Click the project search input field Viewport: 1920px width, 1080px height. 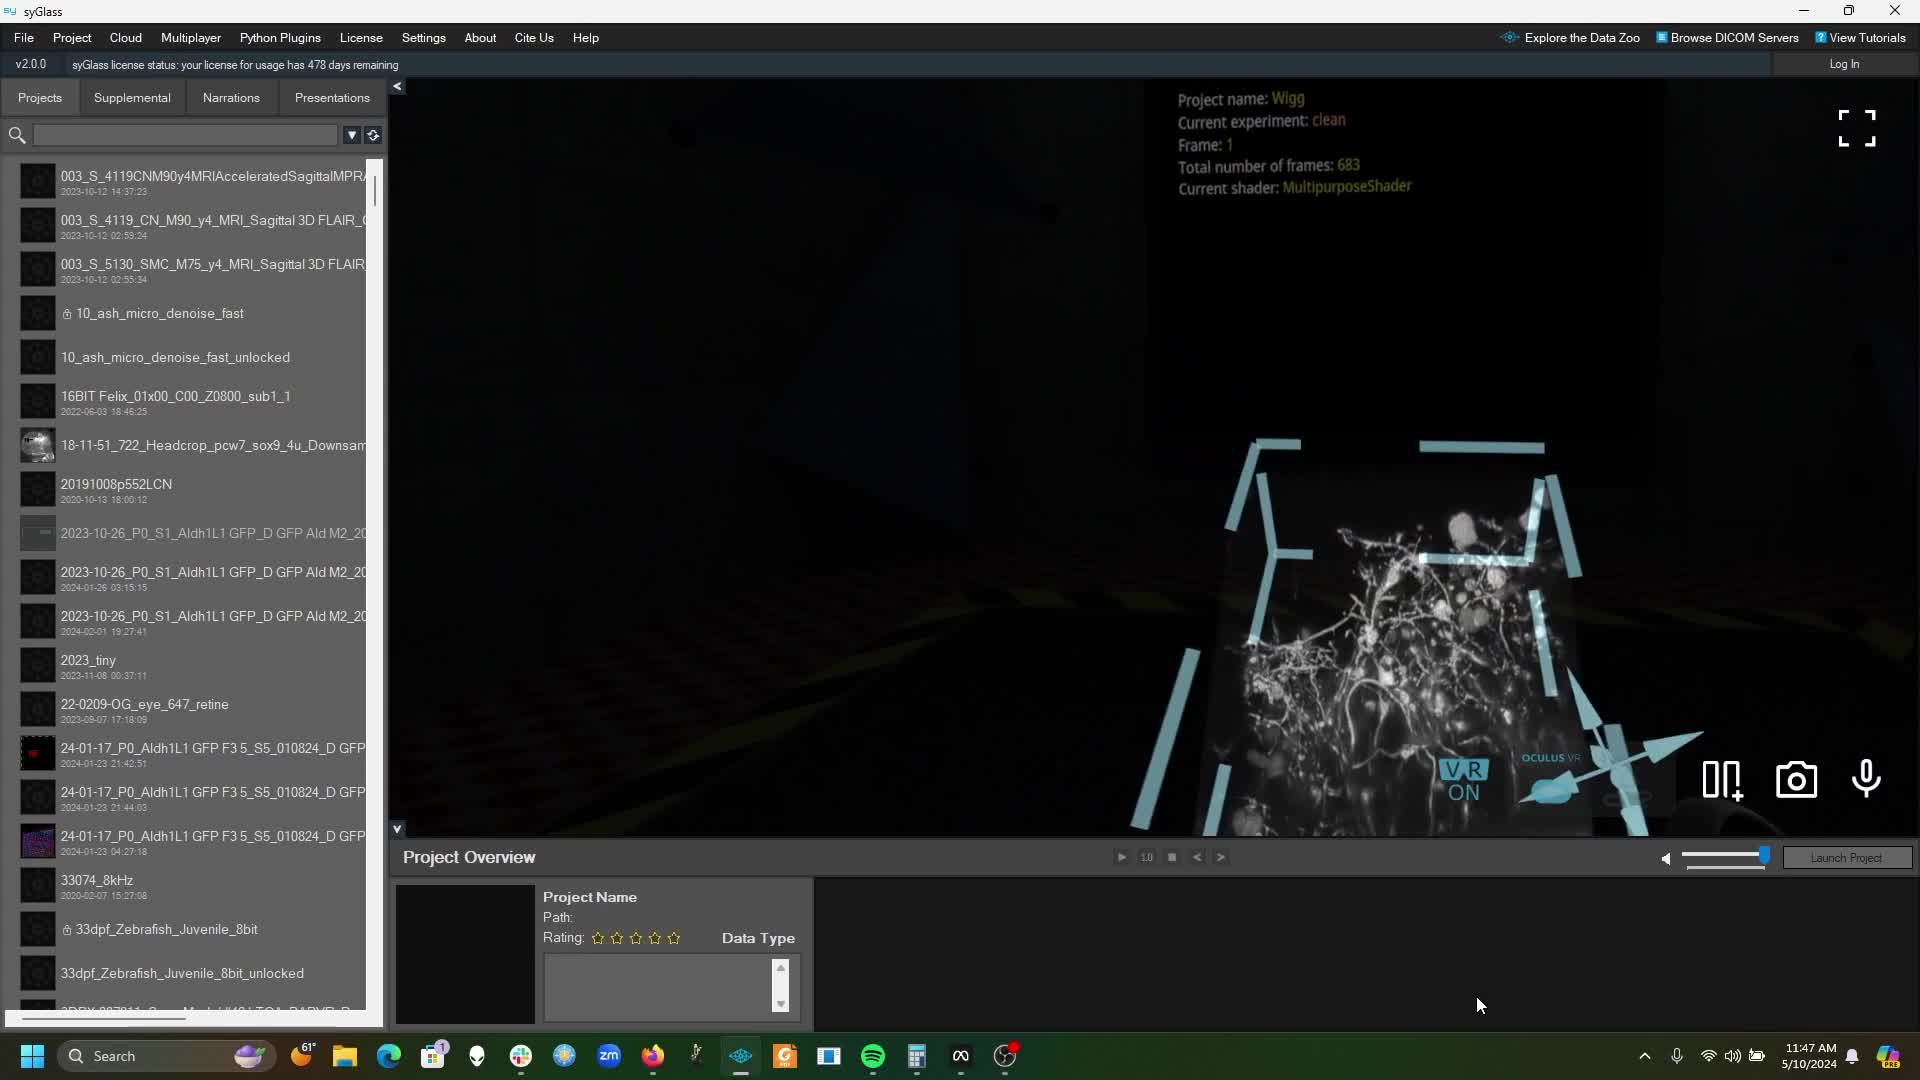186,135
